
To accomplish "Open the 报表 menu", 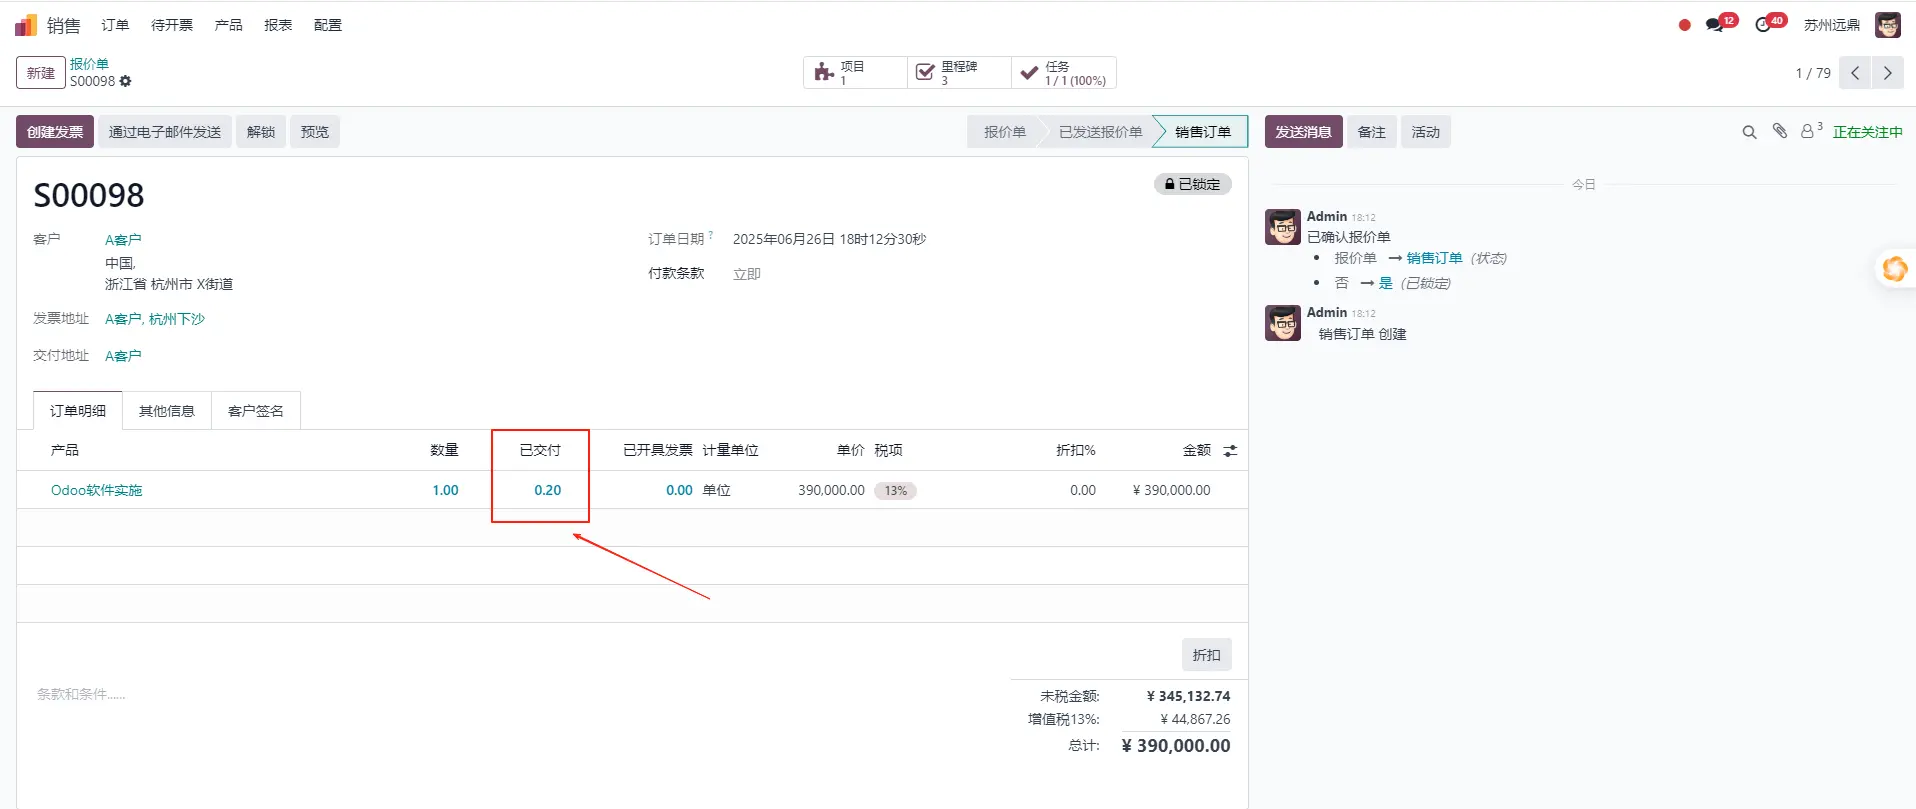I will 278,25.
